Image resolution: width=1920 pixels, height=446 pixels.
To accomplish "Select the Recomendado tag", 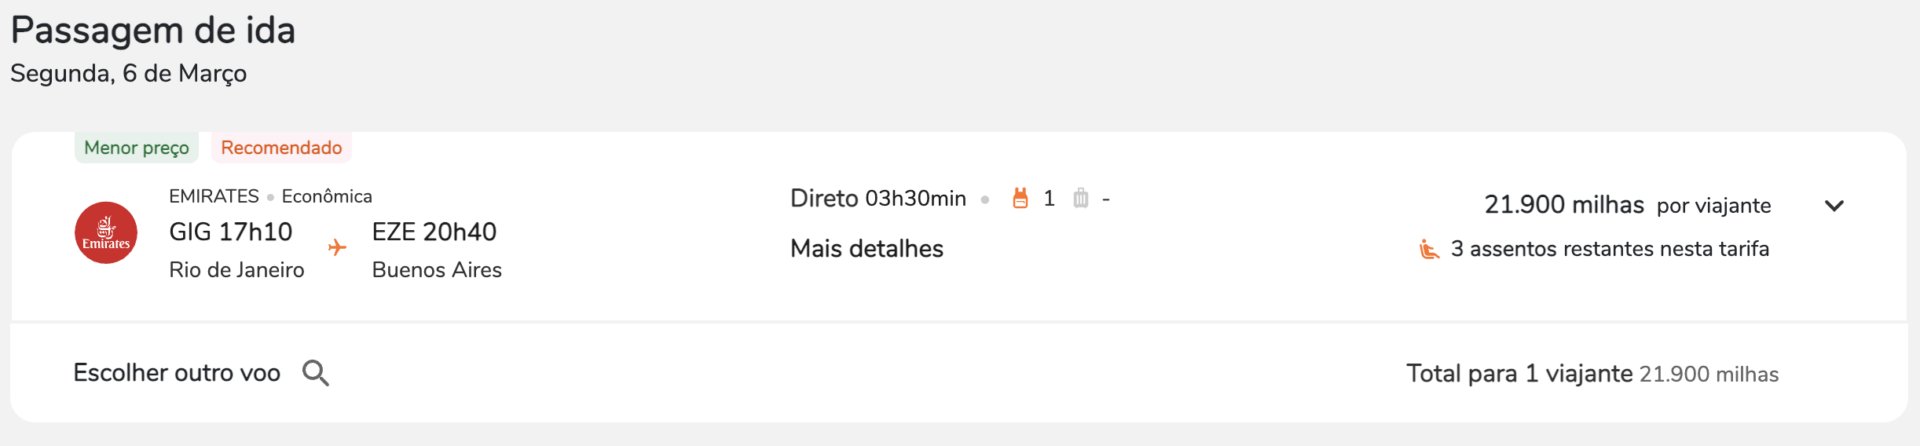I will click(x=281, y=147).
